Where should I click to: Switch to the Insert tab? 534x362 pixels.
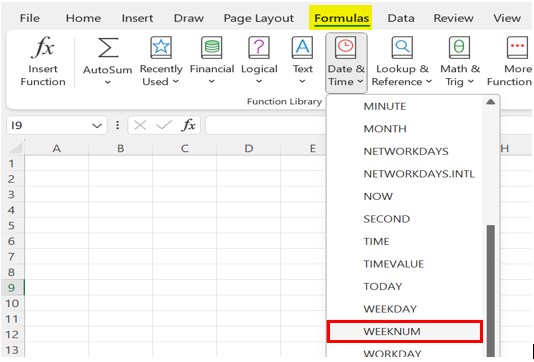(137, 18)
